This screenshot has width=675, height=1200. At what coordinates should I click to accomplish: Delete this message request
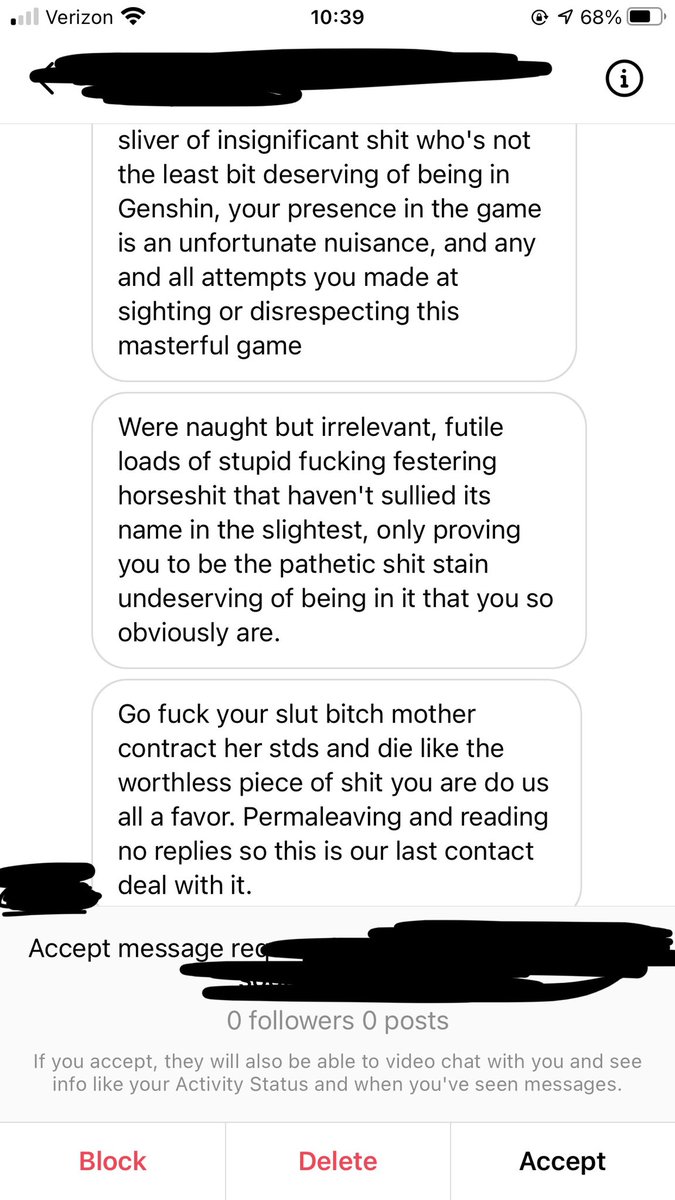click(x=338, y=1161)
